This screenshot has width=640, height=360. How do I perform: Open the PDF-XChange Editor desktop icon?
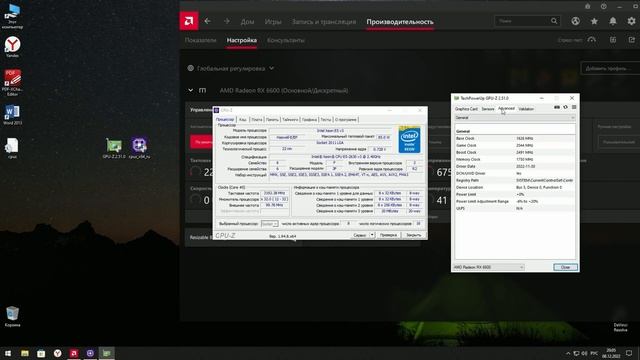pyautogui.click(x=12, y=83)
